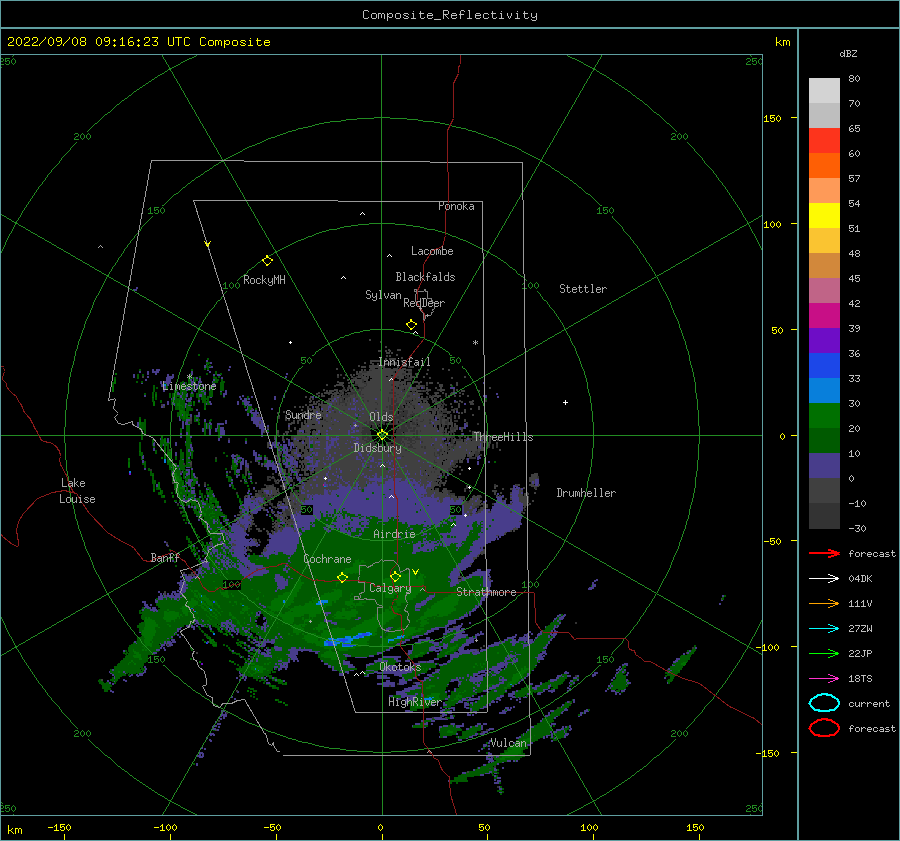Click the Lake Louise label
This screenshot has height=841, width=900.
[77, 491]
